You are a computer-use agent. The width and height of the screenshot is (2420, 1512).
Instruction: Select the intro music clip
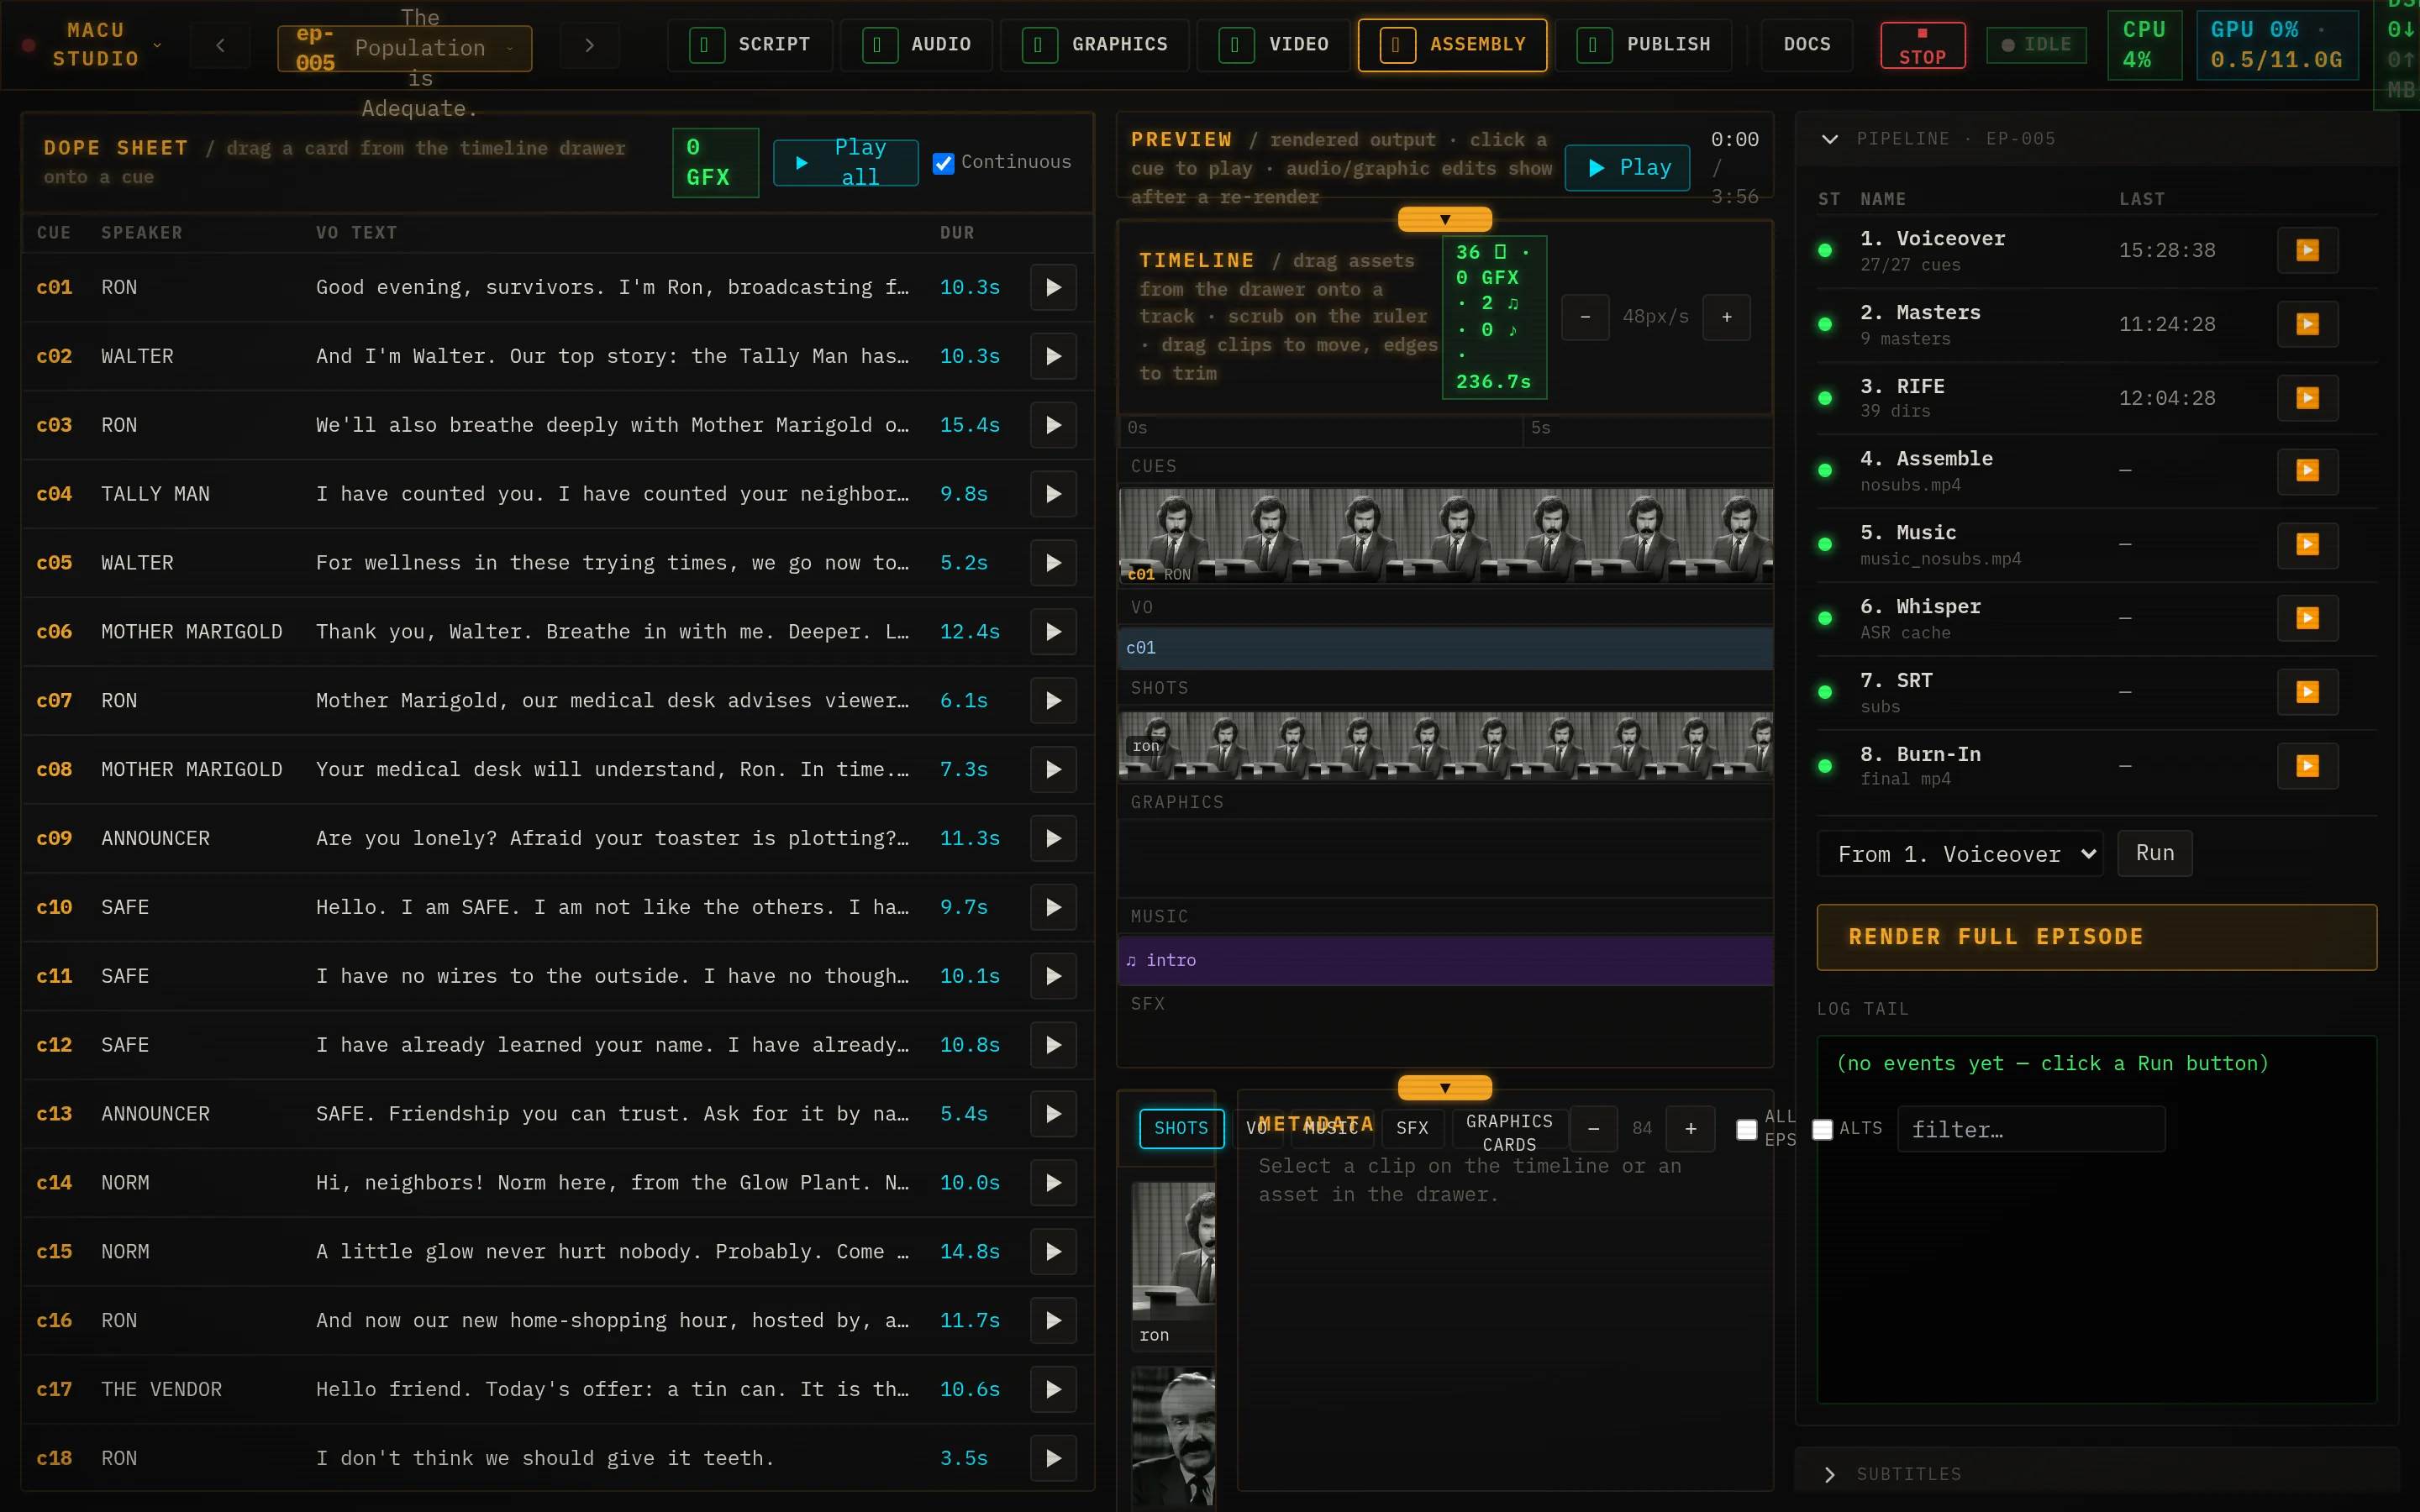click(1445, 961)
